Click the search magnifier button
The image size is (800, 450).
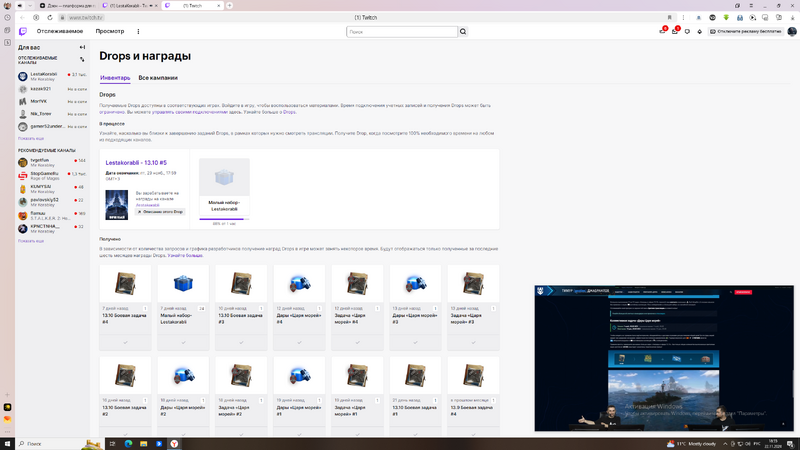(x=463, y=32)
